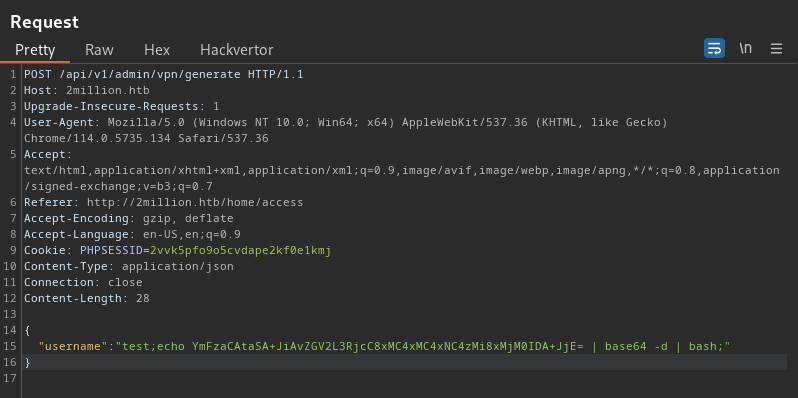Screen dimensions: 798x398
Task: Click line number 13 in the gutter
Action: (x=10, y=314)
